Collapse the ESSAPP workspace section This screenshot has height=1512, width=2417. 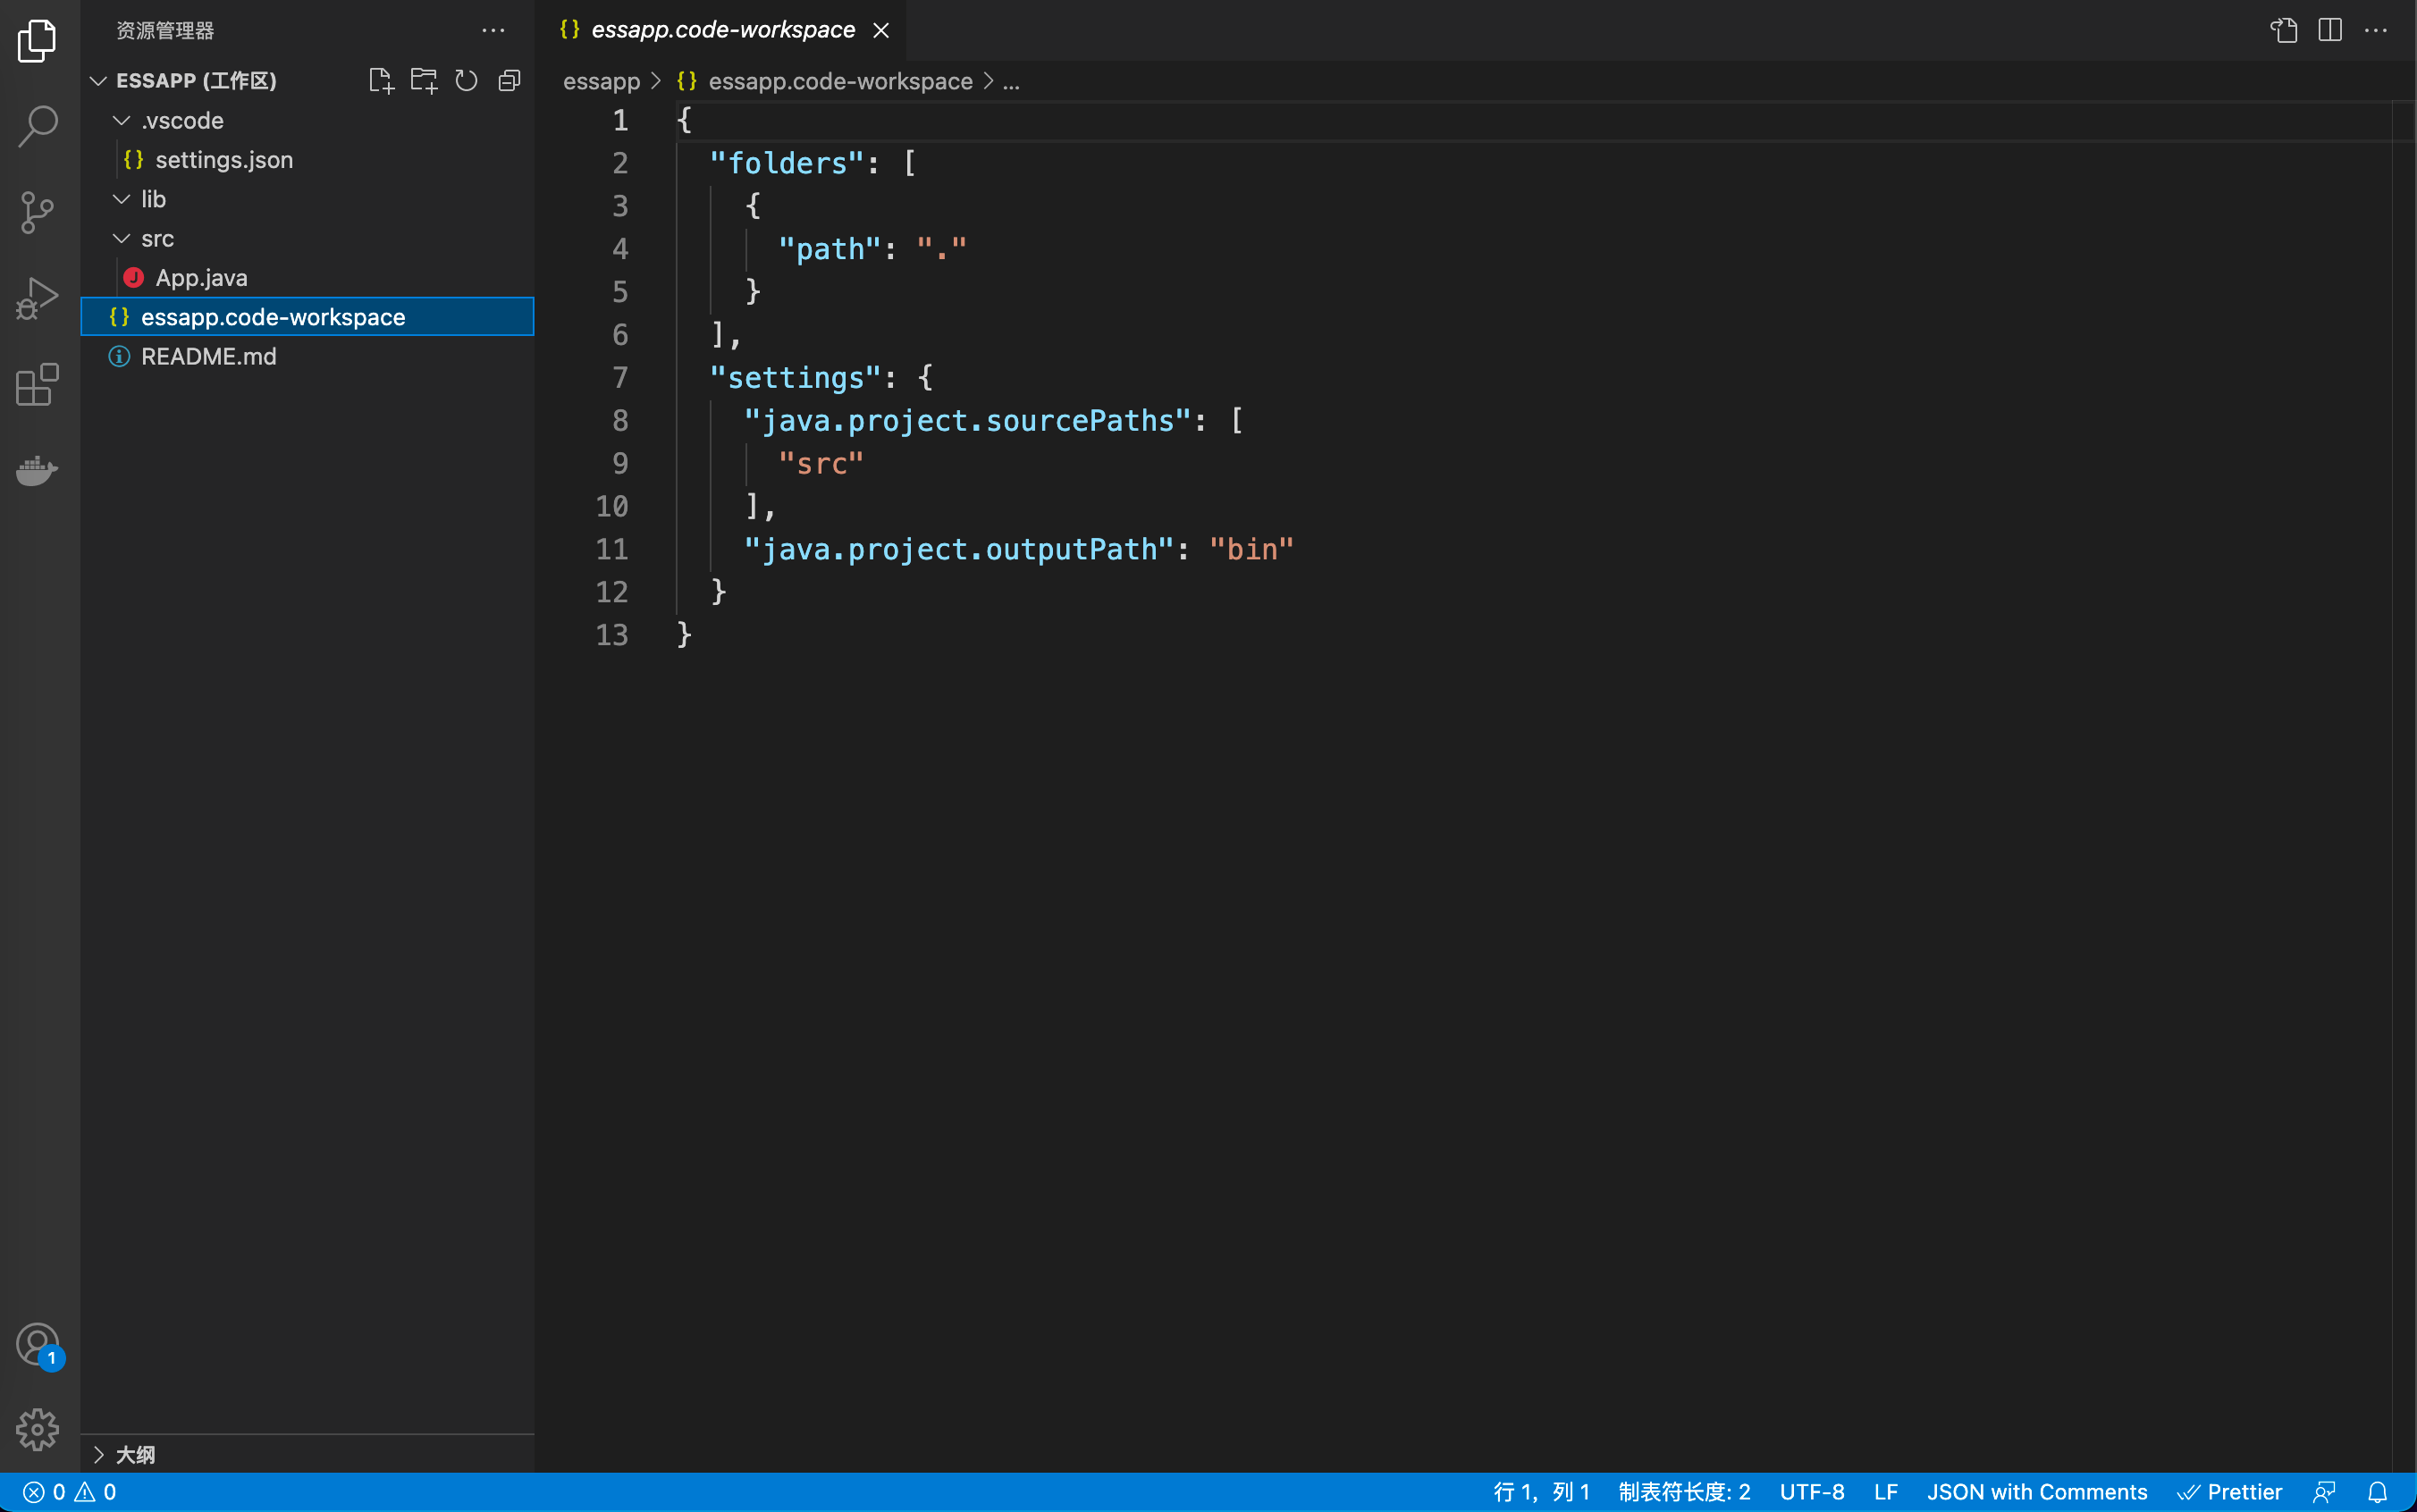click(98, 80)
